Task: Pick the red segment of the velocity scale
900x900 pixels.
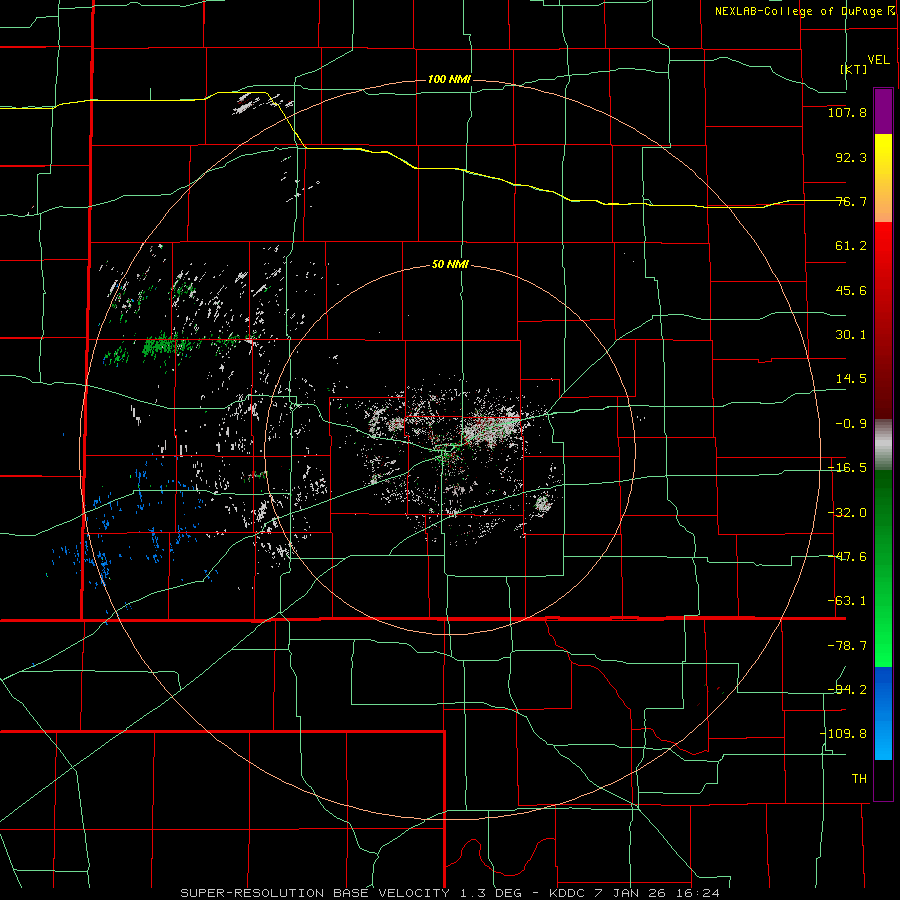Action: (883, 320)
